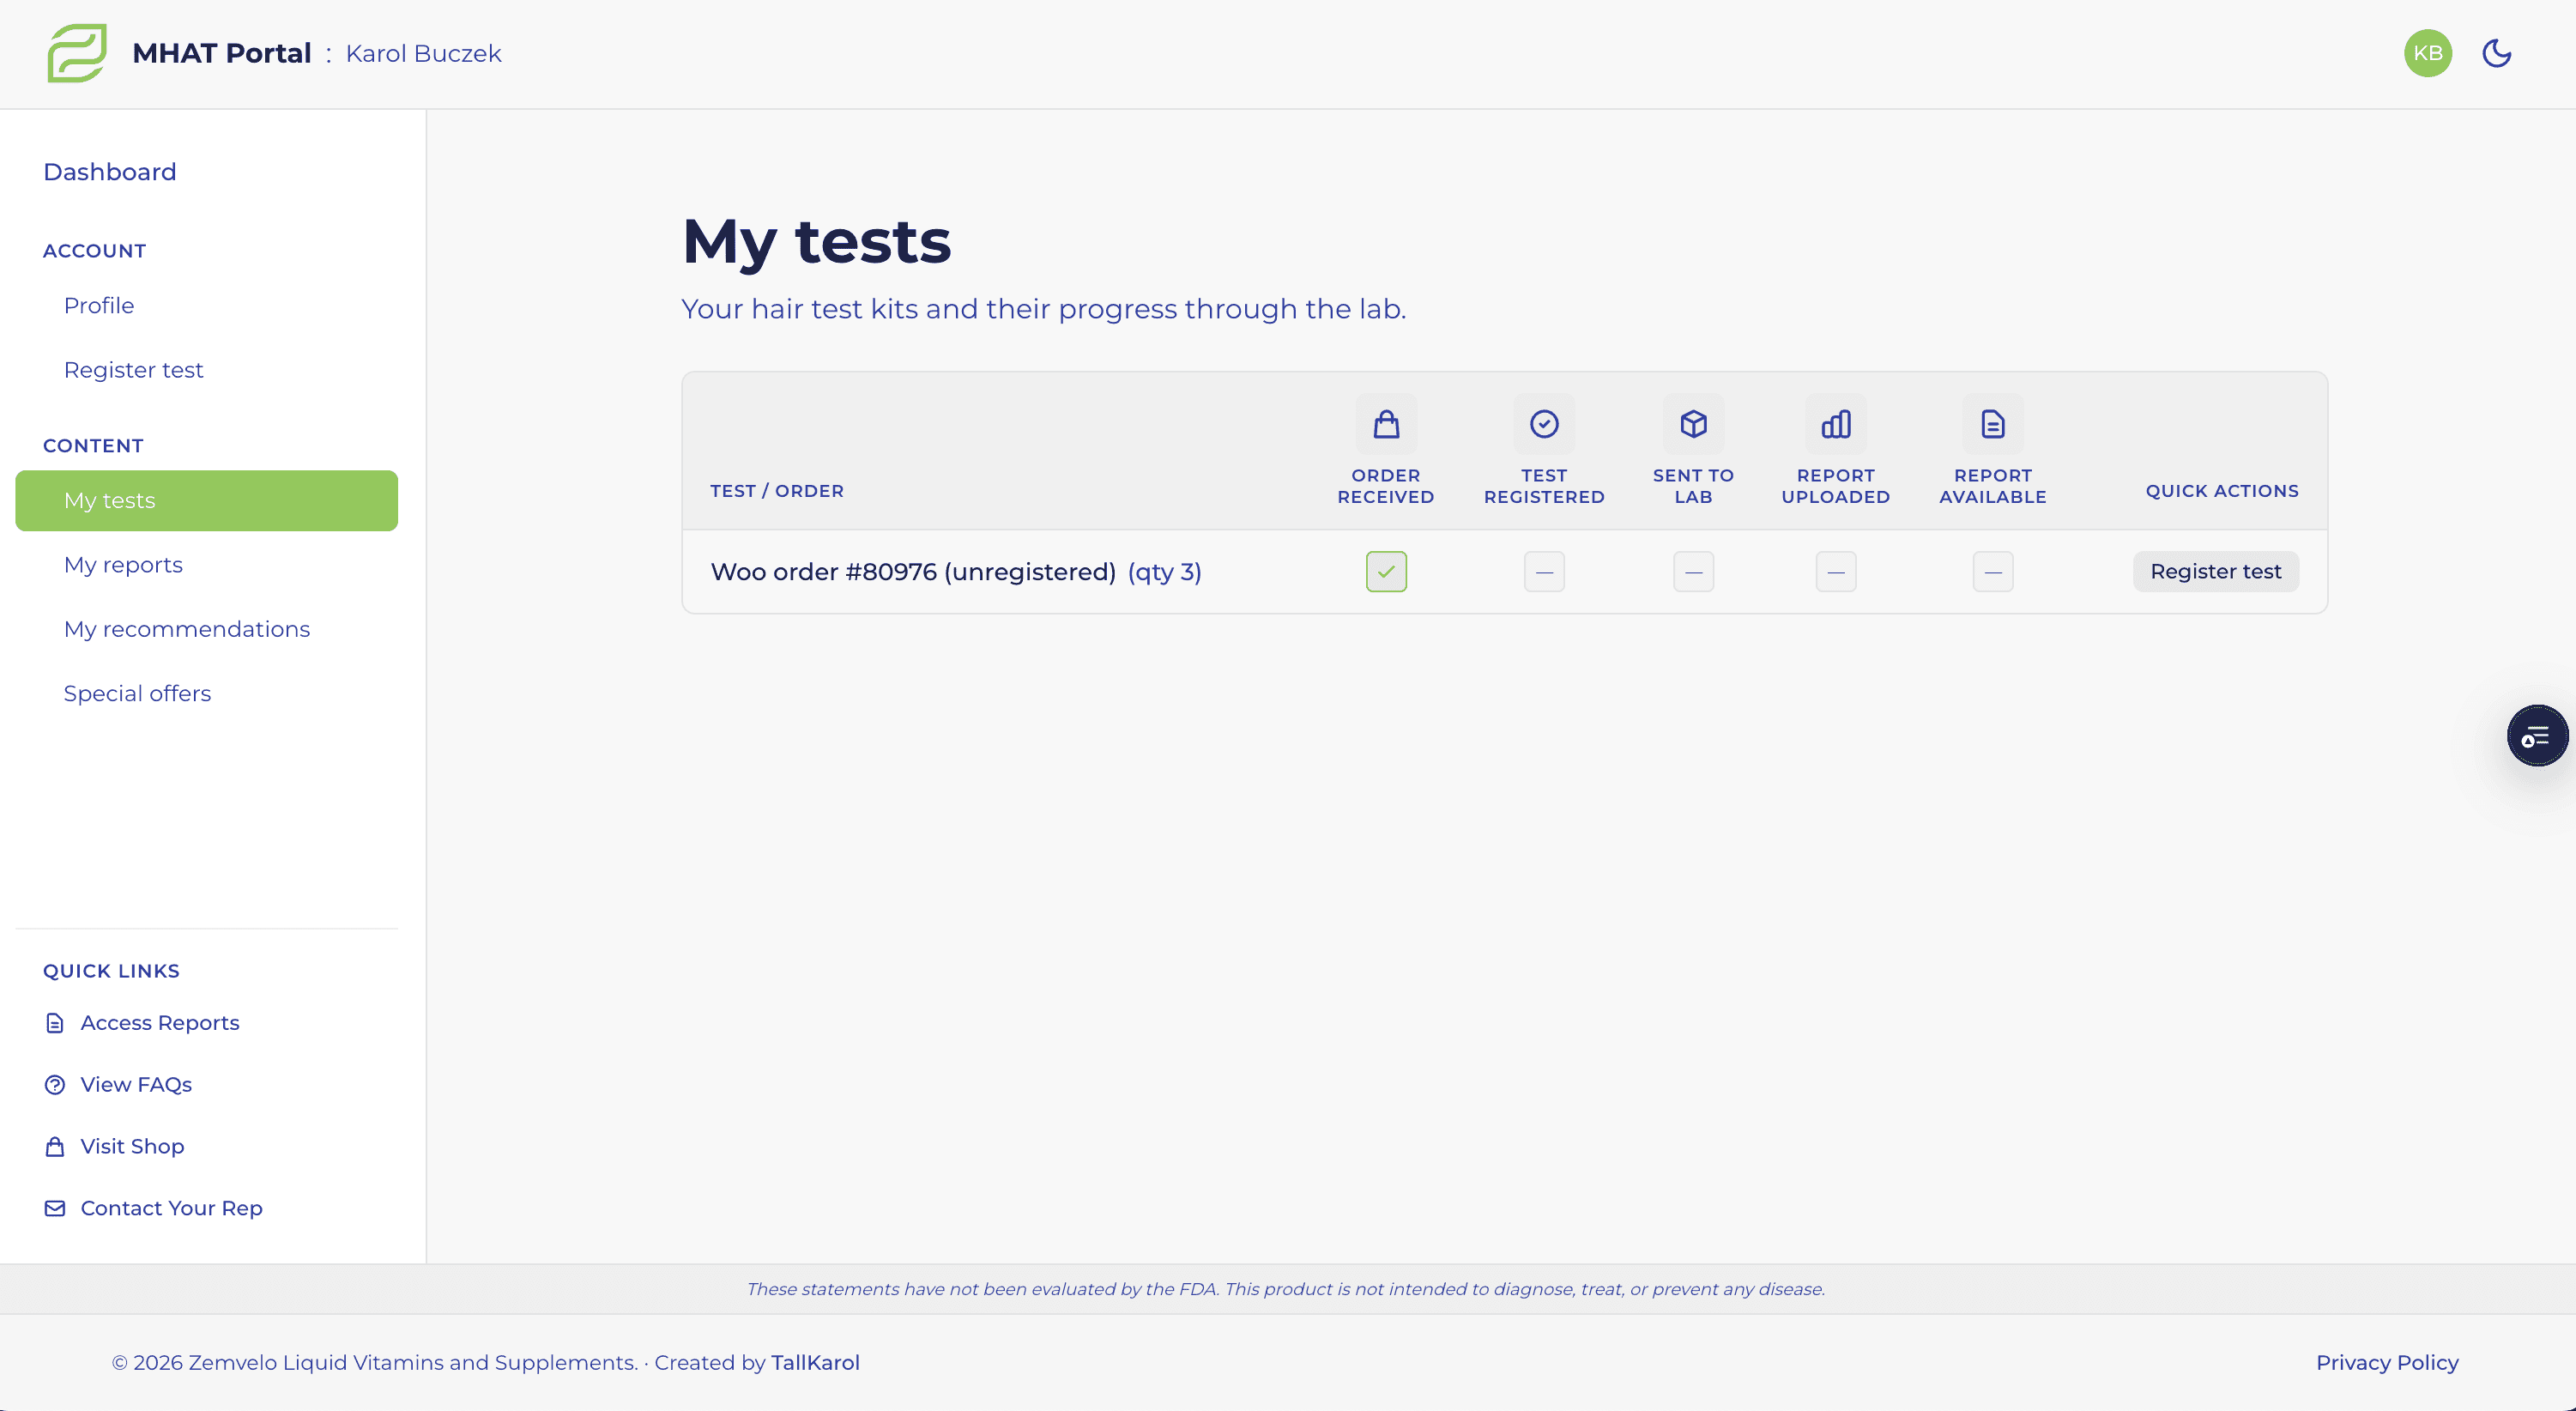Click the Report Available status box in row

tap(1992, 572)
